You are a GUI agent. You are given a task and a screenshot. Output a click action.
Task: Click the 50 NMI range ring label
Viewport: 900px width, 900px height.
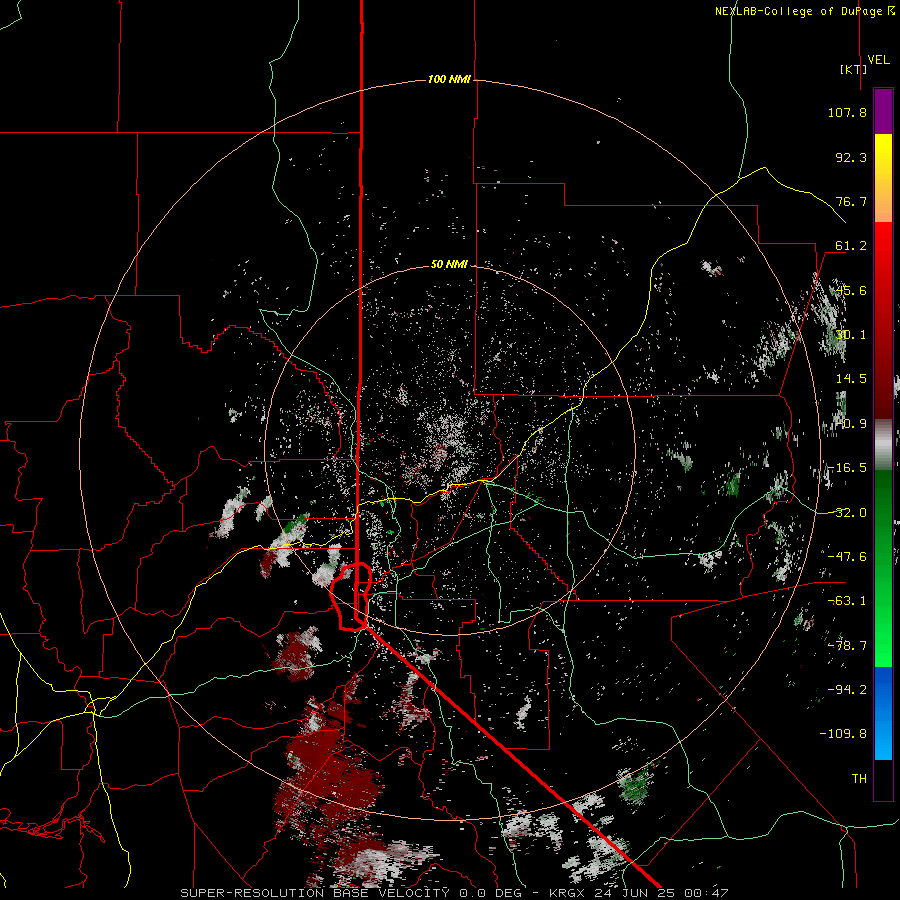tap(449, 265)
